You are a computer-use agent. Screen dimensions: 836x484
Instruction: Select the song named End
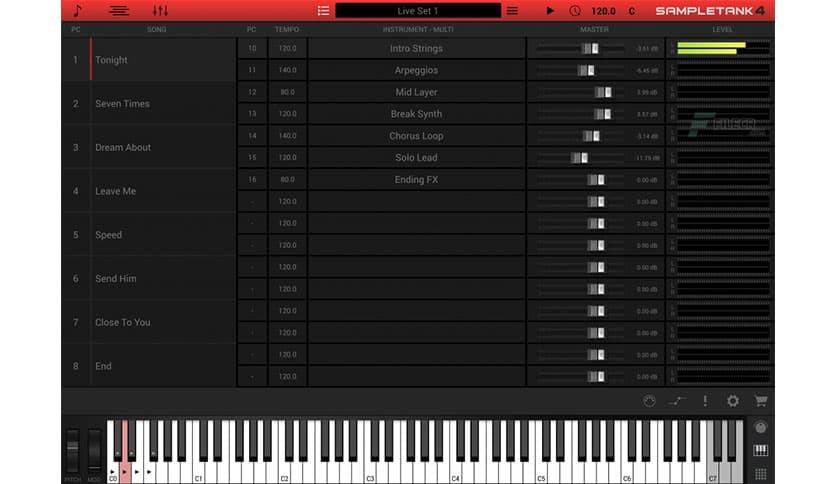(x=149, y=366)
